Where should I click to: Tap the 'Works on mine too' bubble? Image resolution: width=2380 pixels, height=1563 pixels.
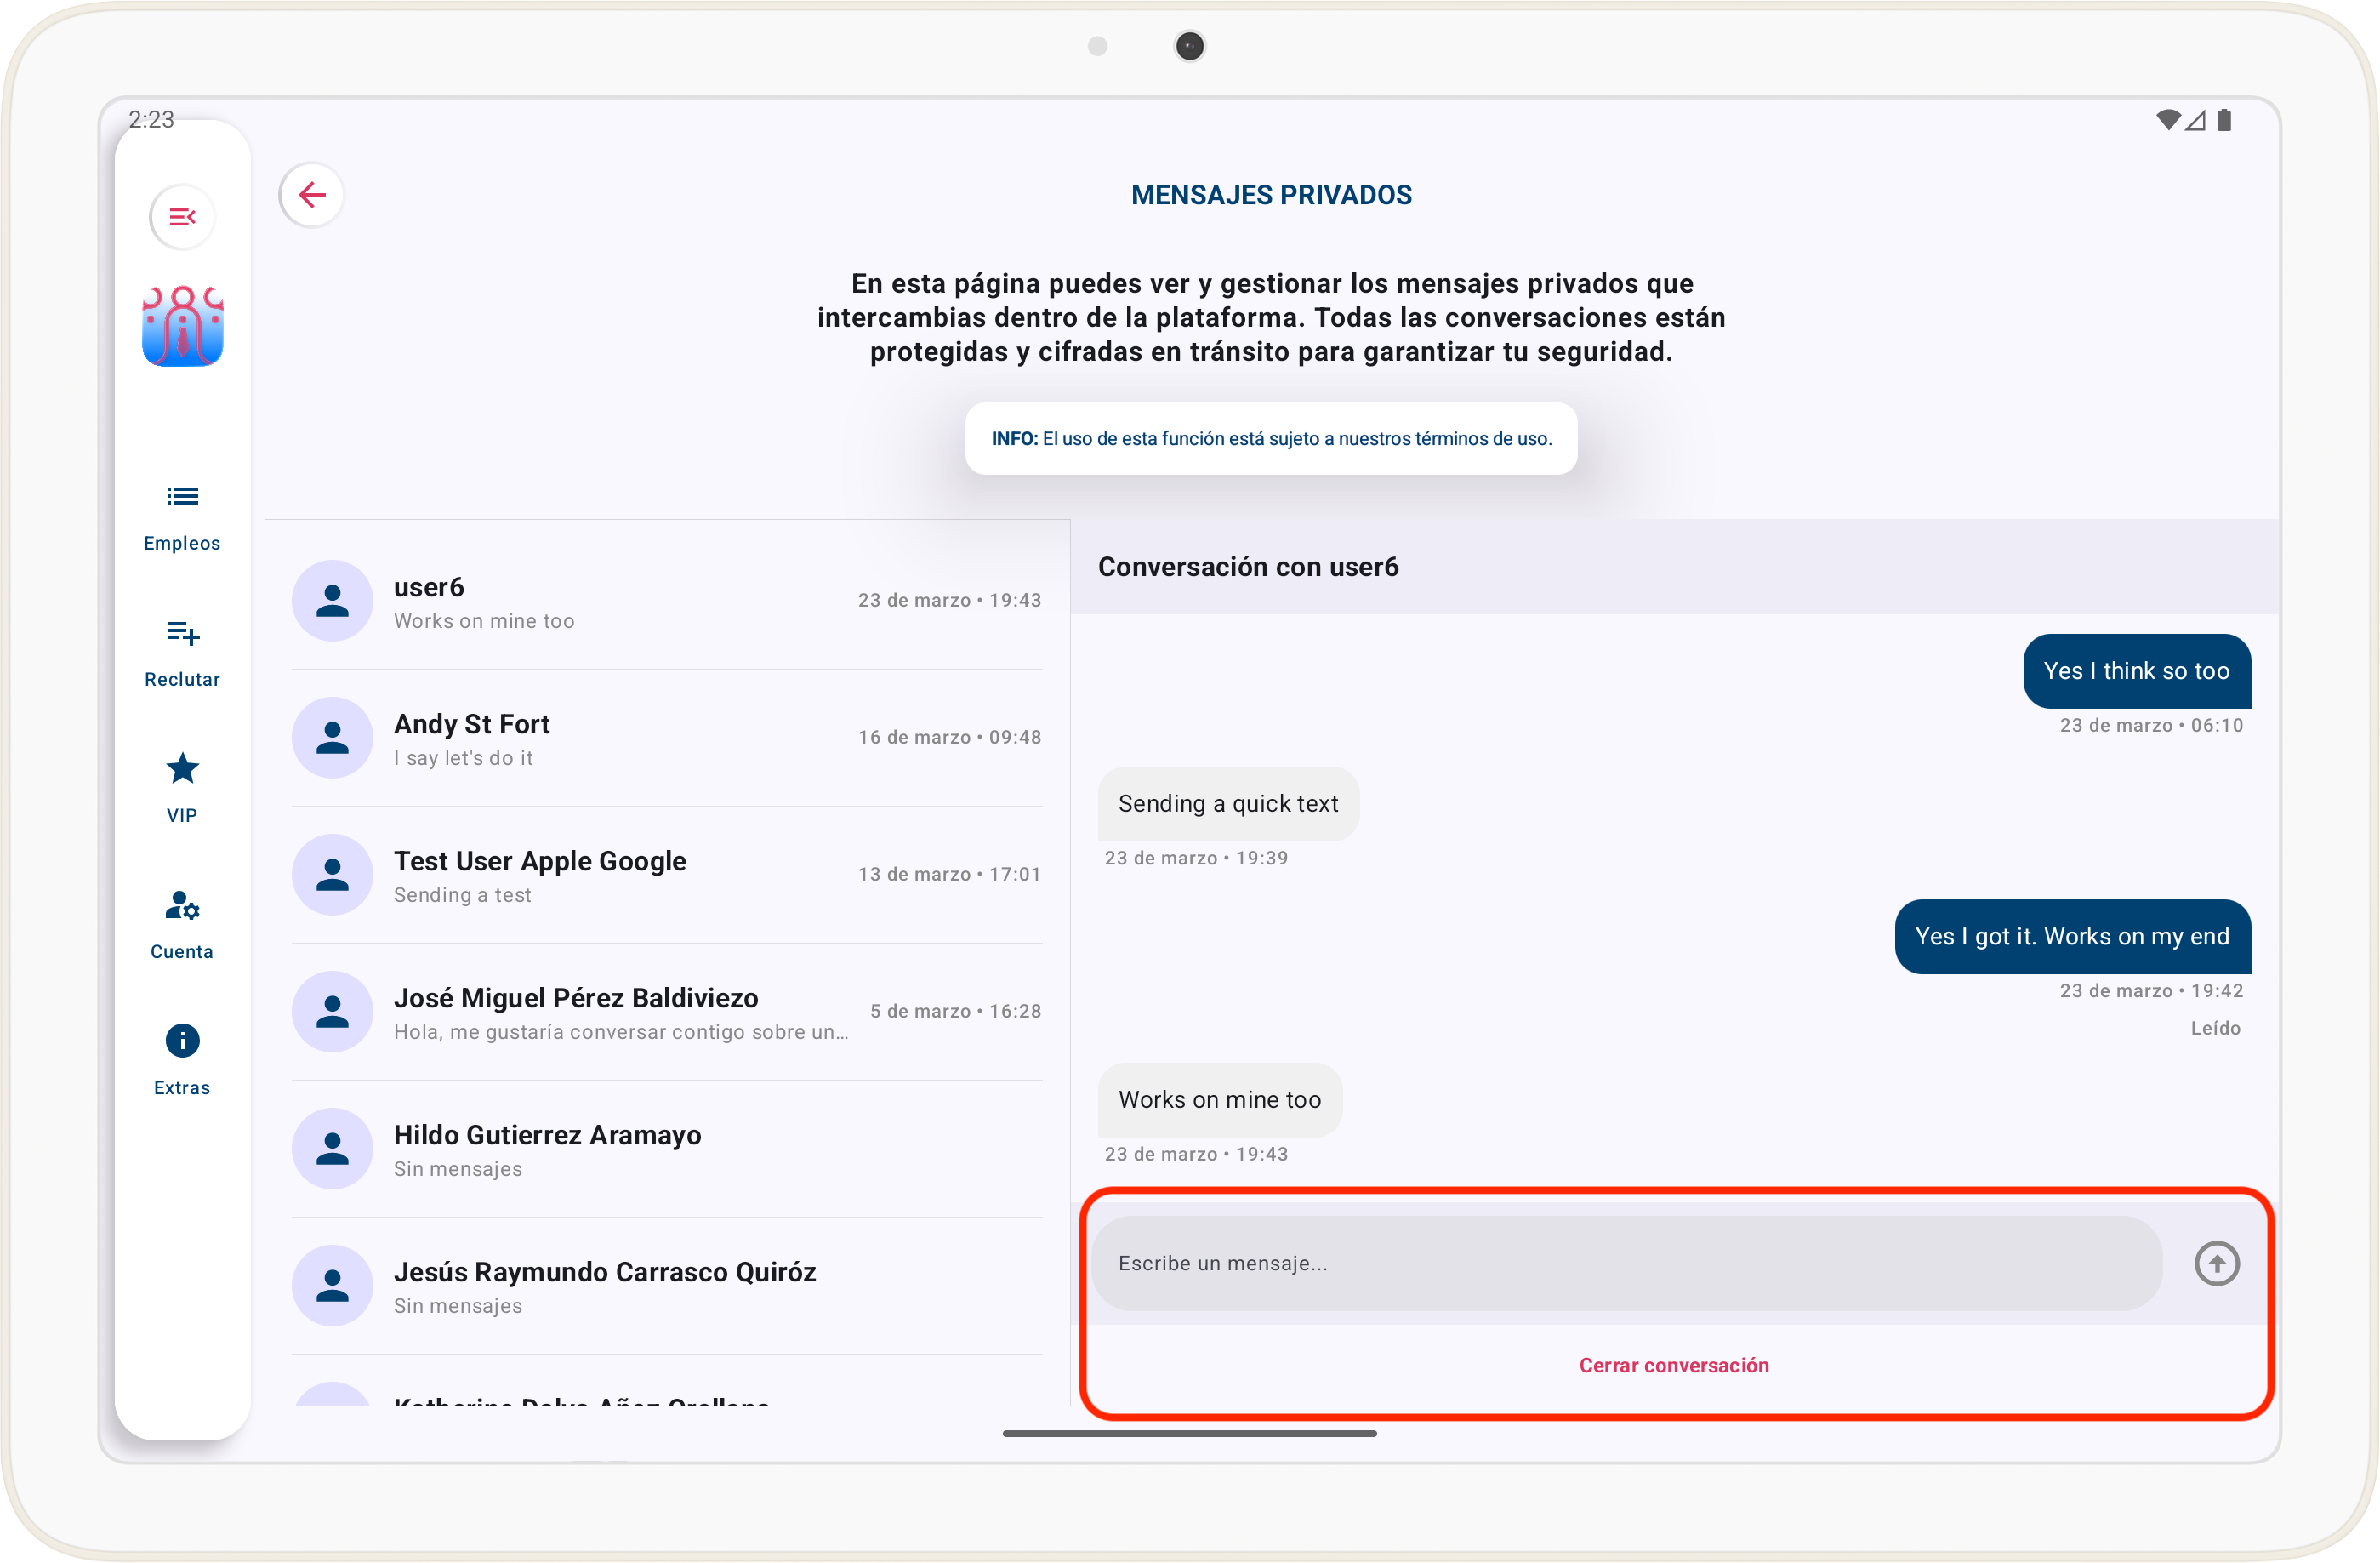click(x=1219, y=1100)
